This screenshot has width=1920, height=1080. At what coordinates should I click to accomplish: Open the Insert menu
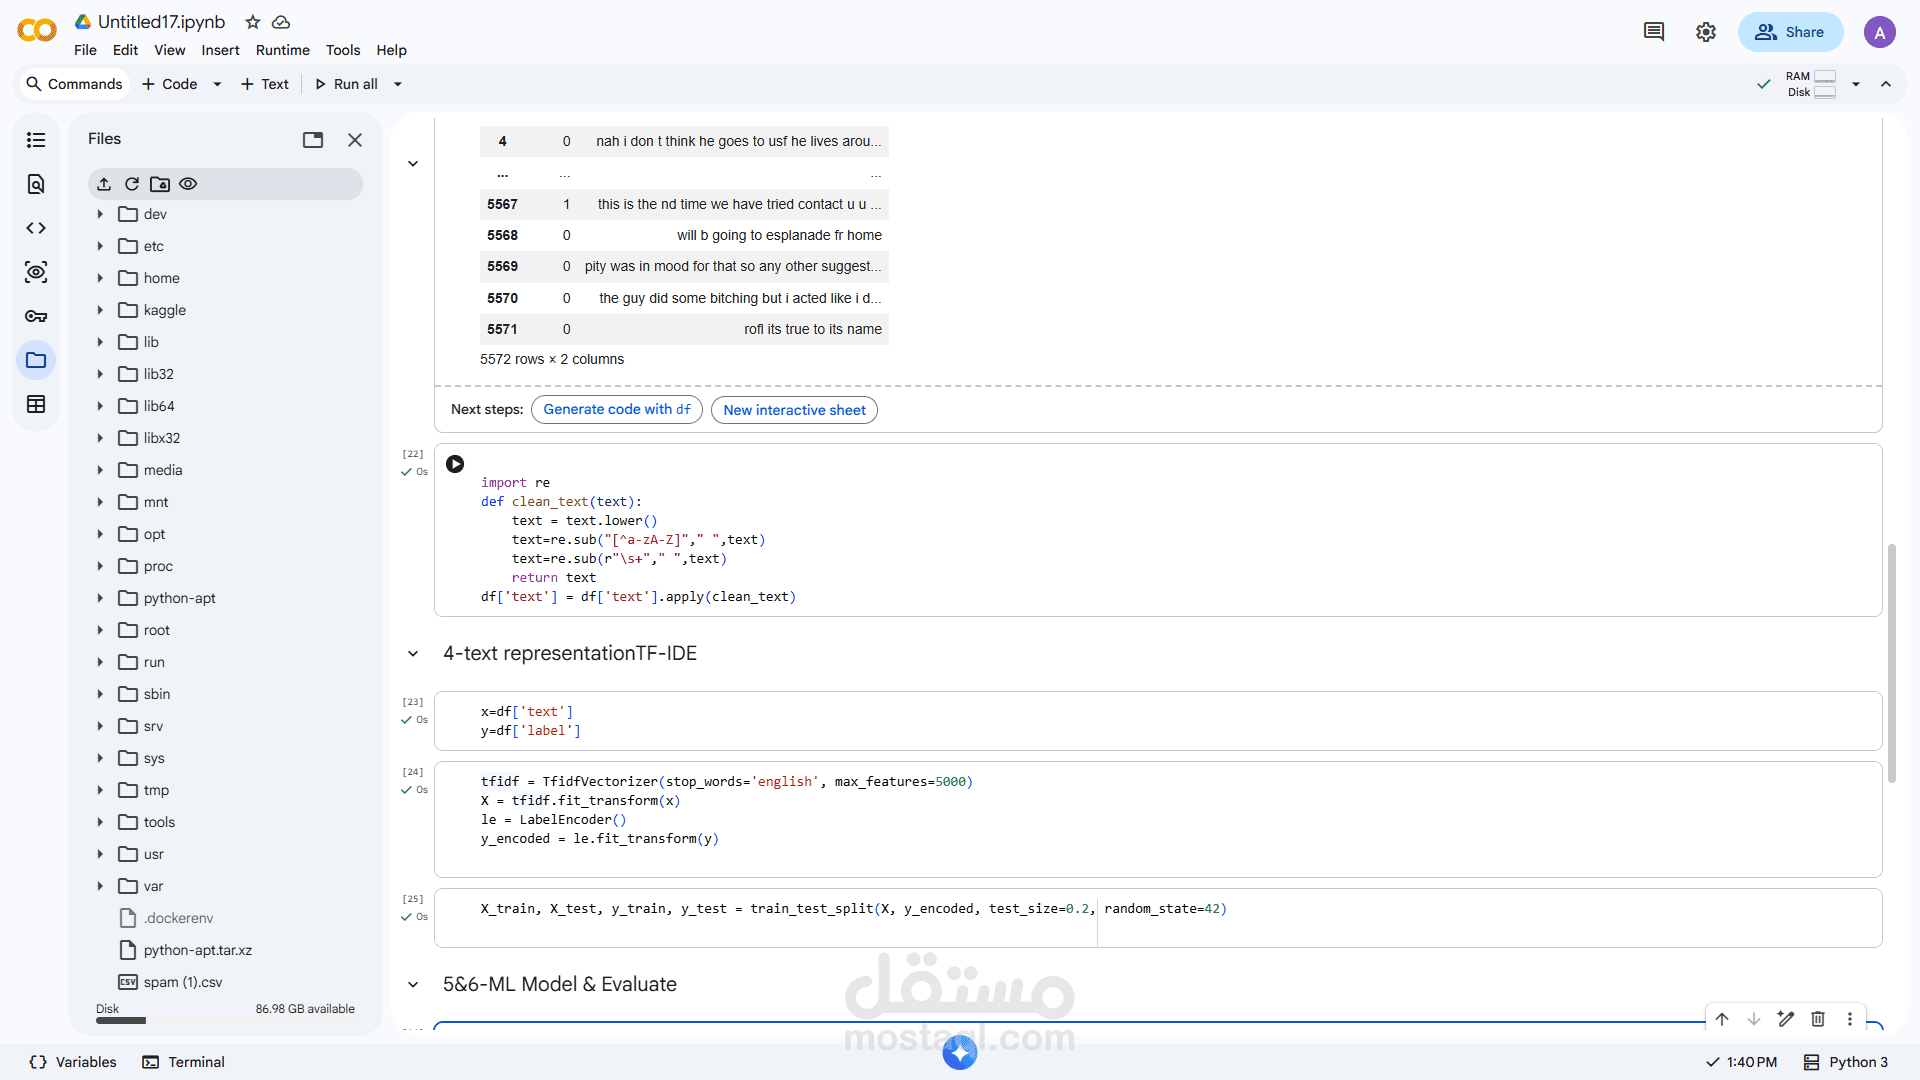point(220,50)
